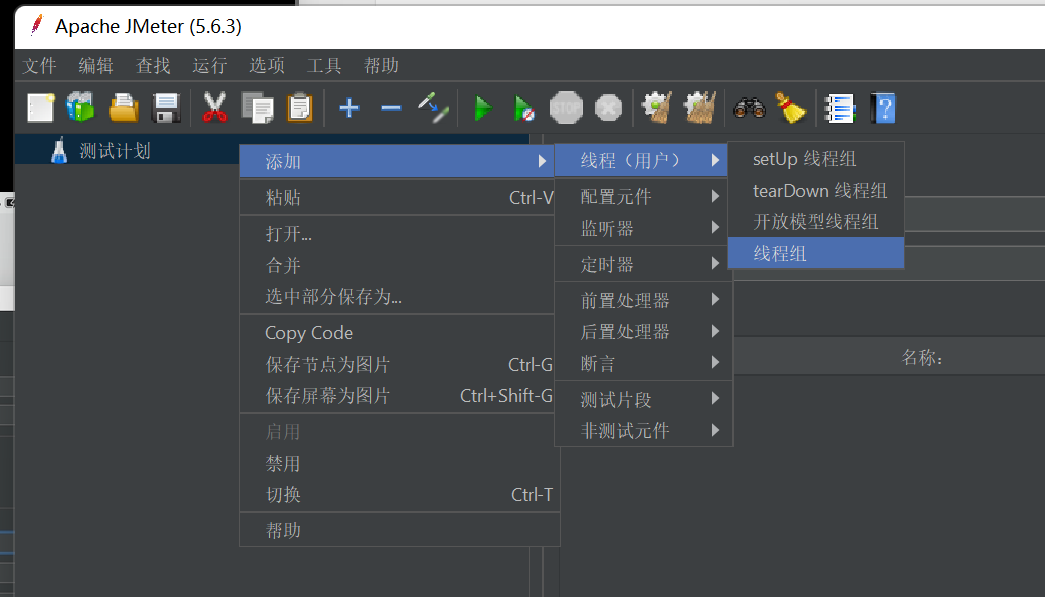
Task: Click the test plan flask icon
Action: point(59,151)
